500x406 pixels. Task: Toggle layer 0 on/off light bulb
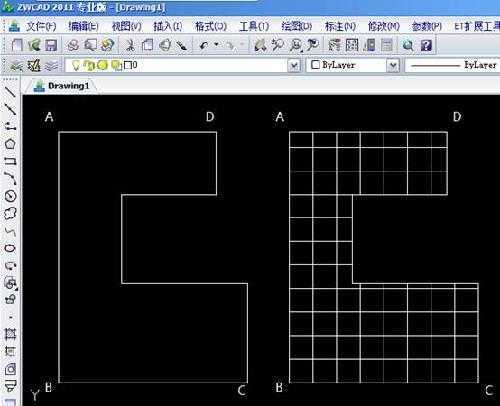(x=76, y=65)
